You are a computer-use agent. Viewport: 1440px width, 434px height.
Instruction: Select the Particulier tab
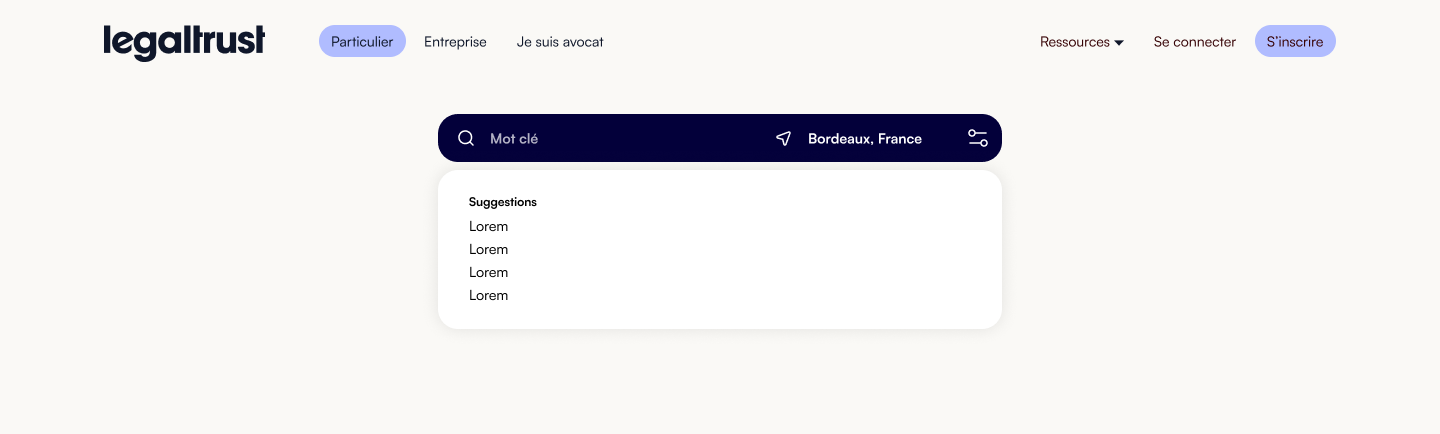(x=362, y=42)
